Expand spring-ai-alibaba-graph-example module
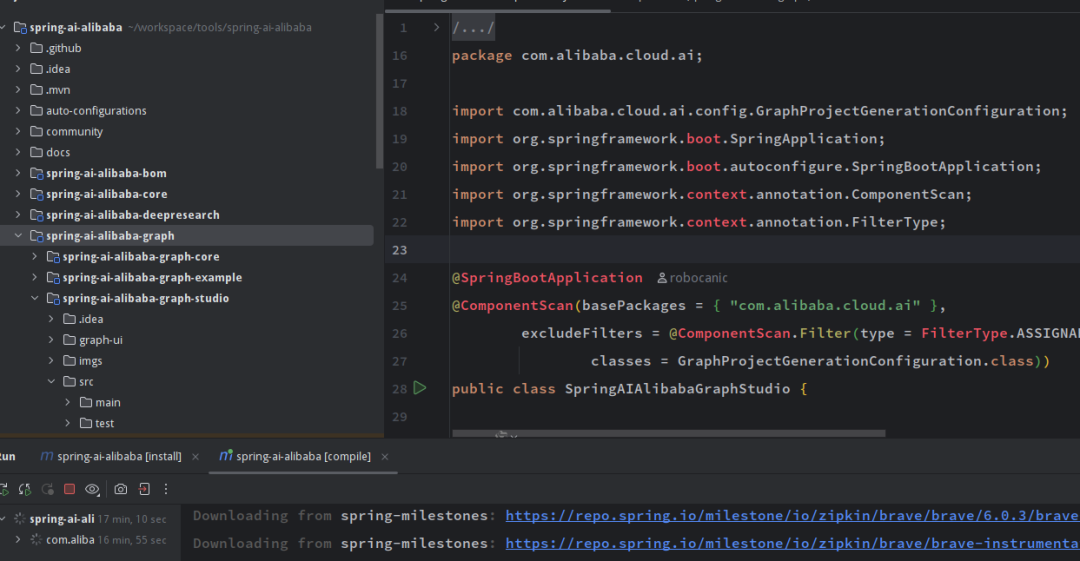 pos(34,277)
